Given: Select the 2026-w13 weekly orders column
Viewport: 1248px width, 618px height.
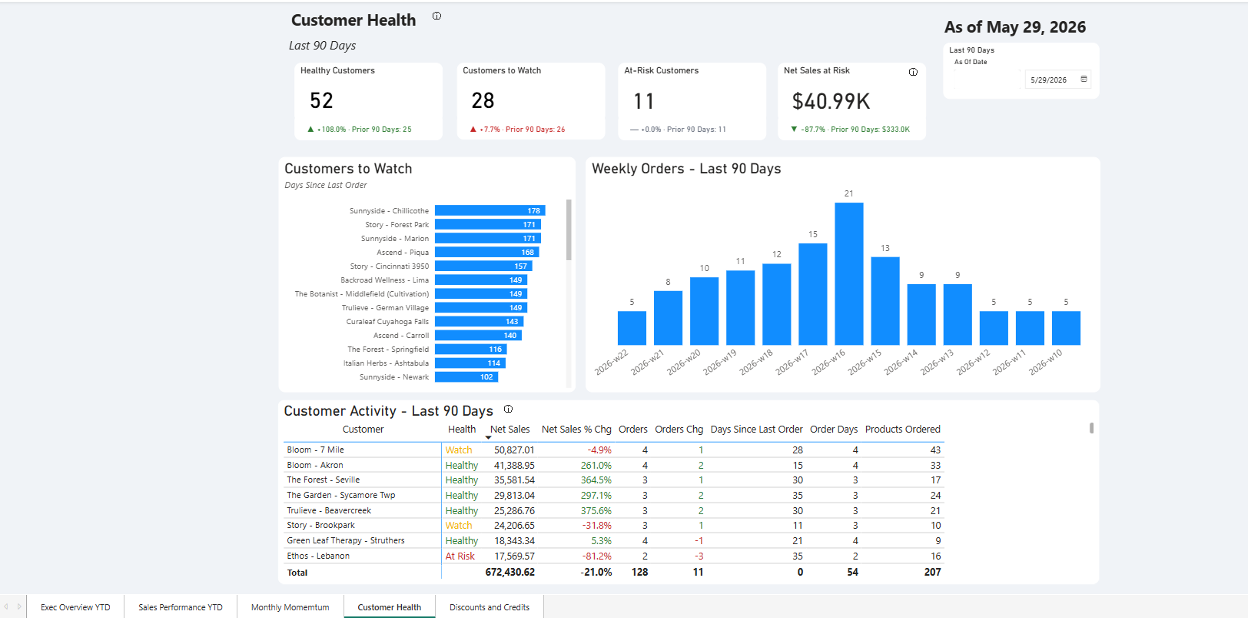Looking at the screenshot, I should [958, 315].
